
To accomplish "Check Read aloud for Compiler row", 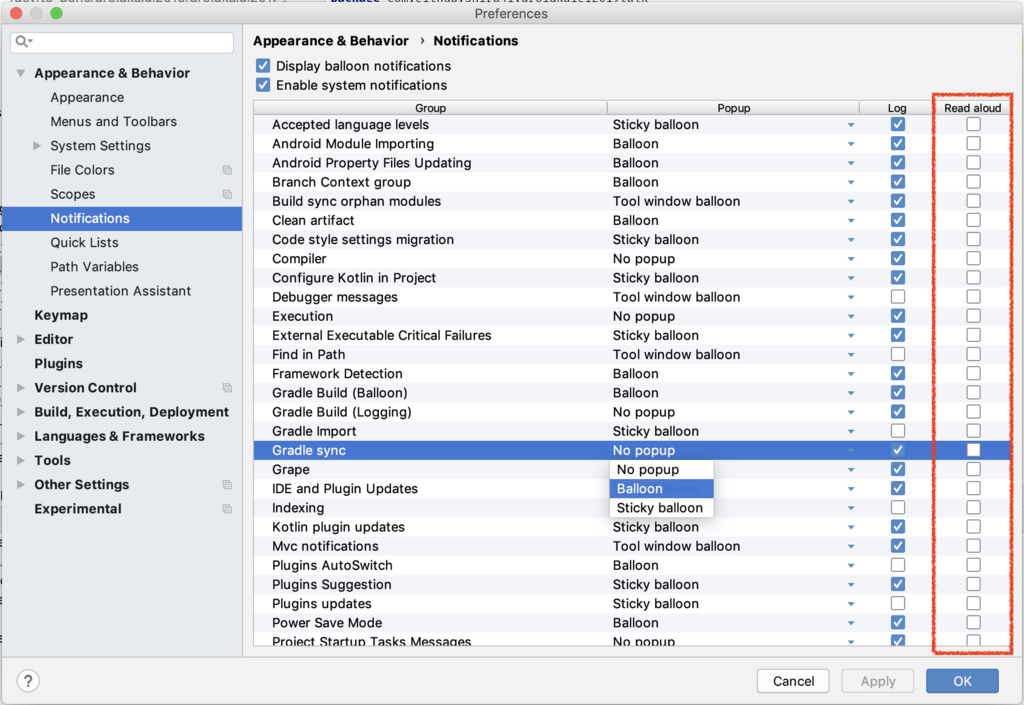I will coord(973,258).
